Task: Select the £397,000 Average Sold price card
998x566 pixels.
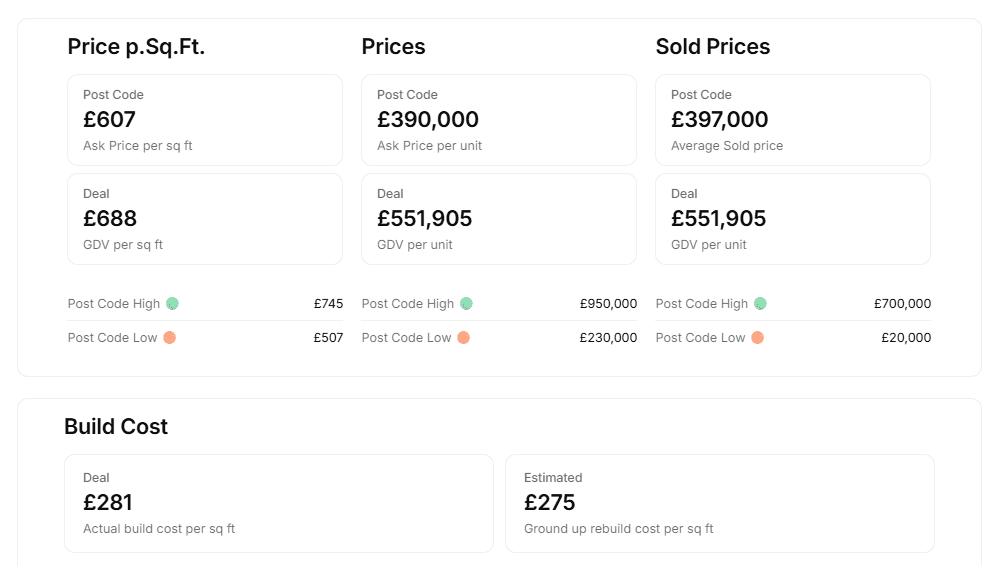Action: (x=793, y=120)
